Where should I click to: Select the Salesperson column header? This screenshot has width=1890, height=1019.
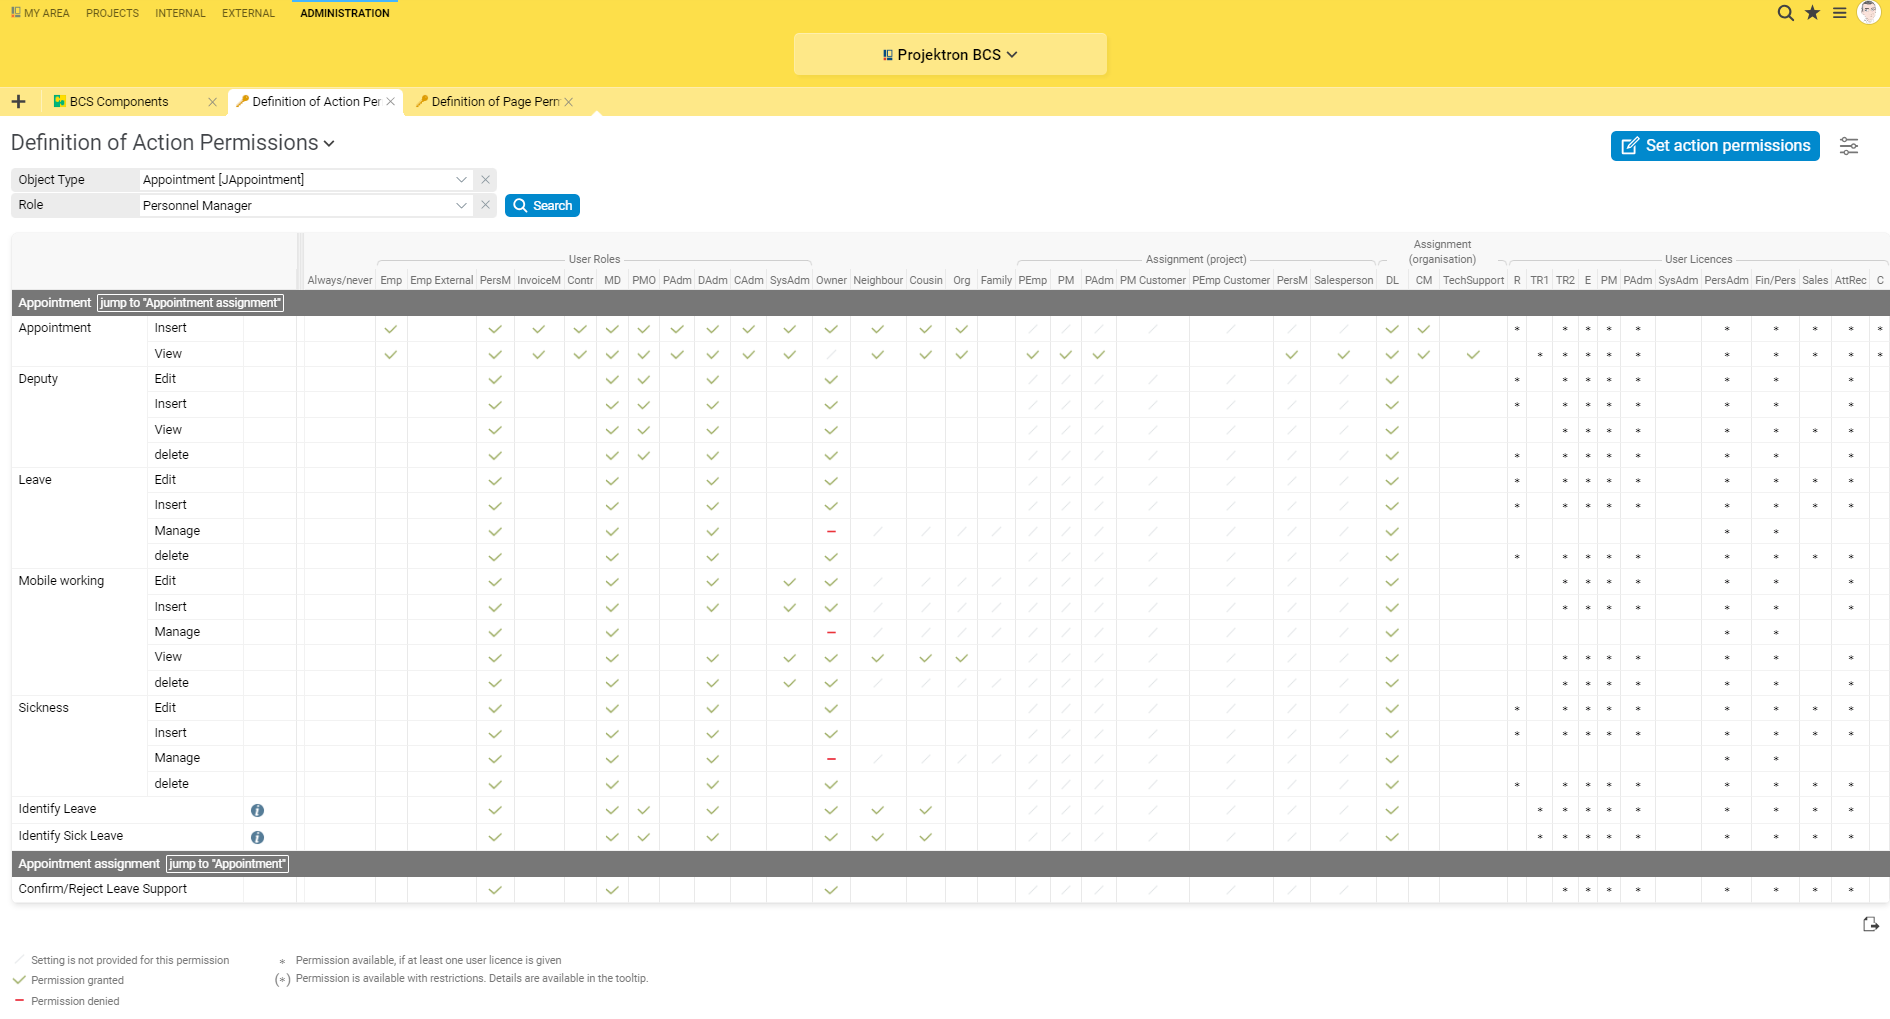(1344, 281)
